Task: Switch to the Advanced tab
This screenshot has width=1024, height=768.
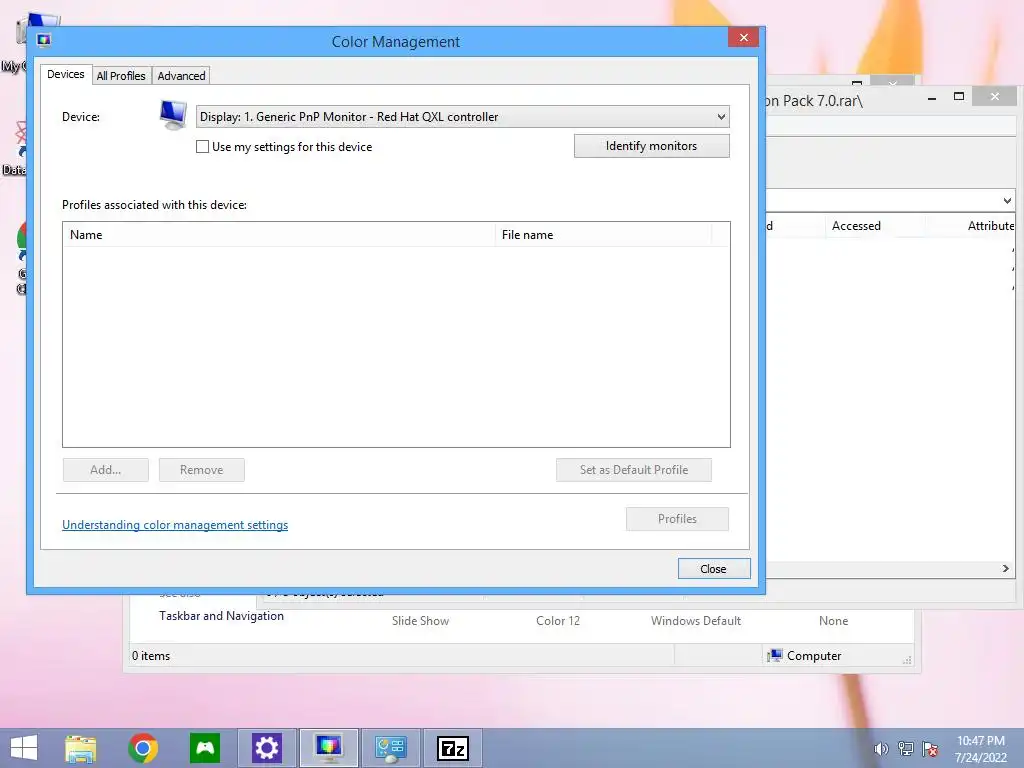Action: tap(182, 76)
